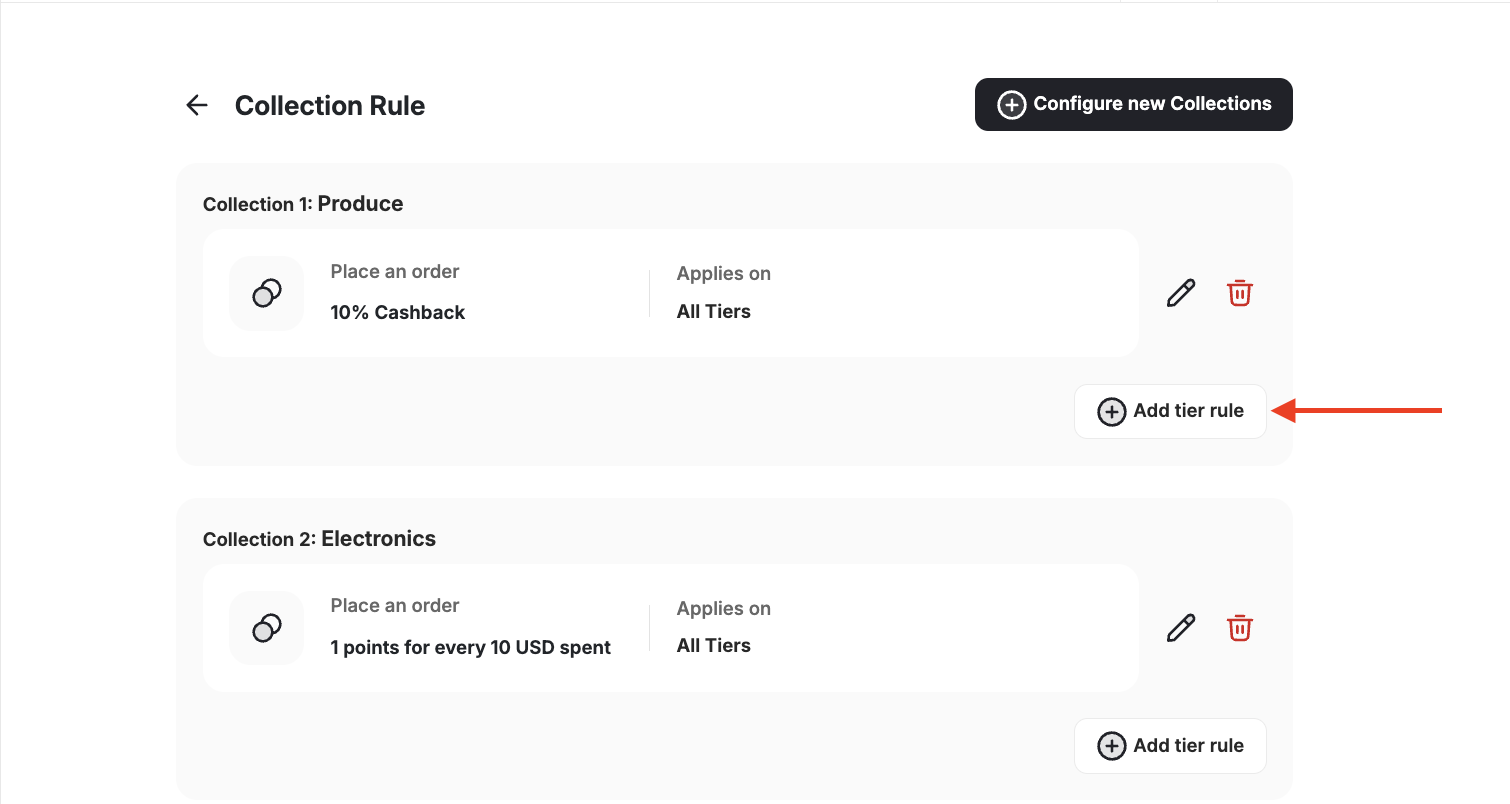1510x804 pixels.
Task: Click the plus icon on Electronics' Add tier rule
Action: (1111, 746)
